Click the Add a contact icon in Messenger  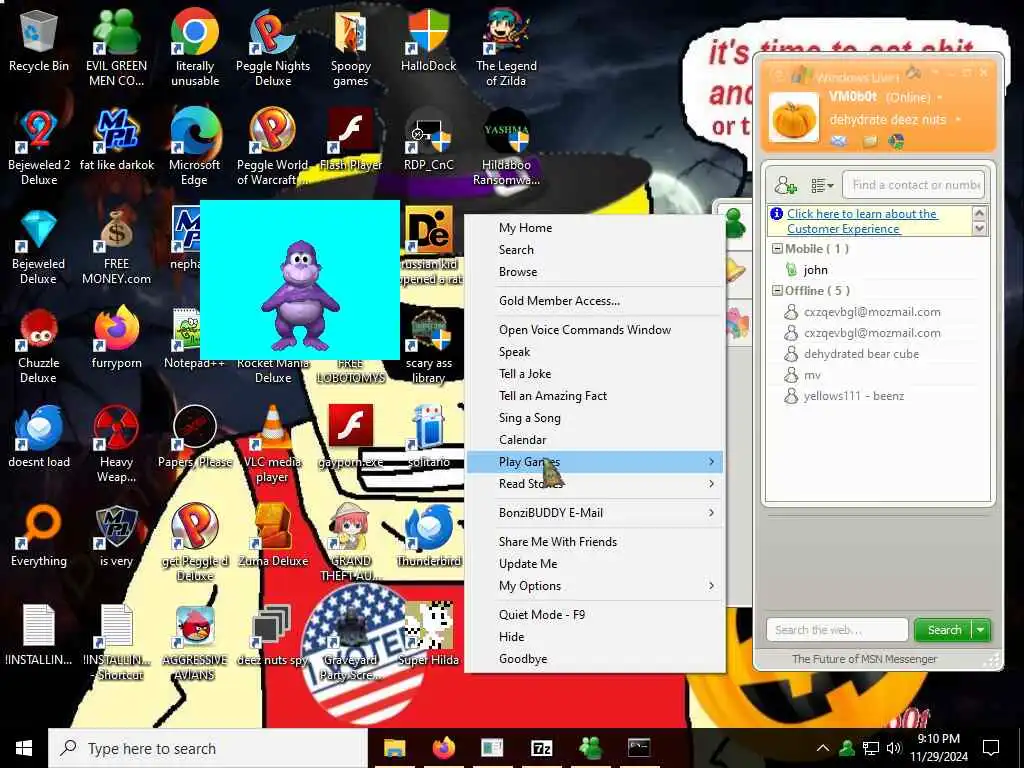pos(785,185)
